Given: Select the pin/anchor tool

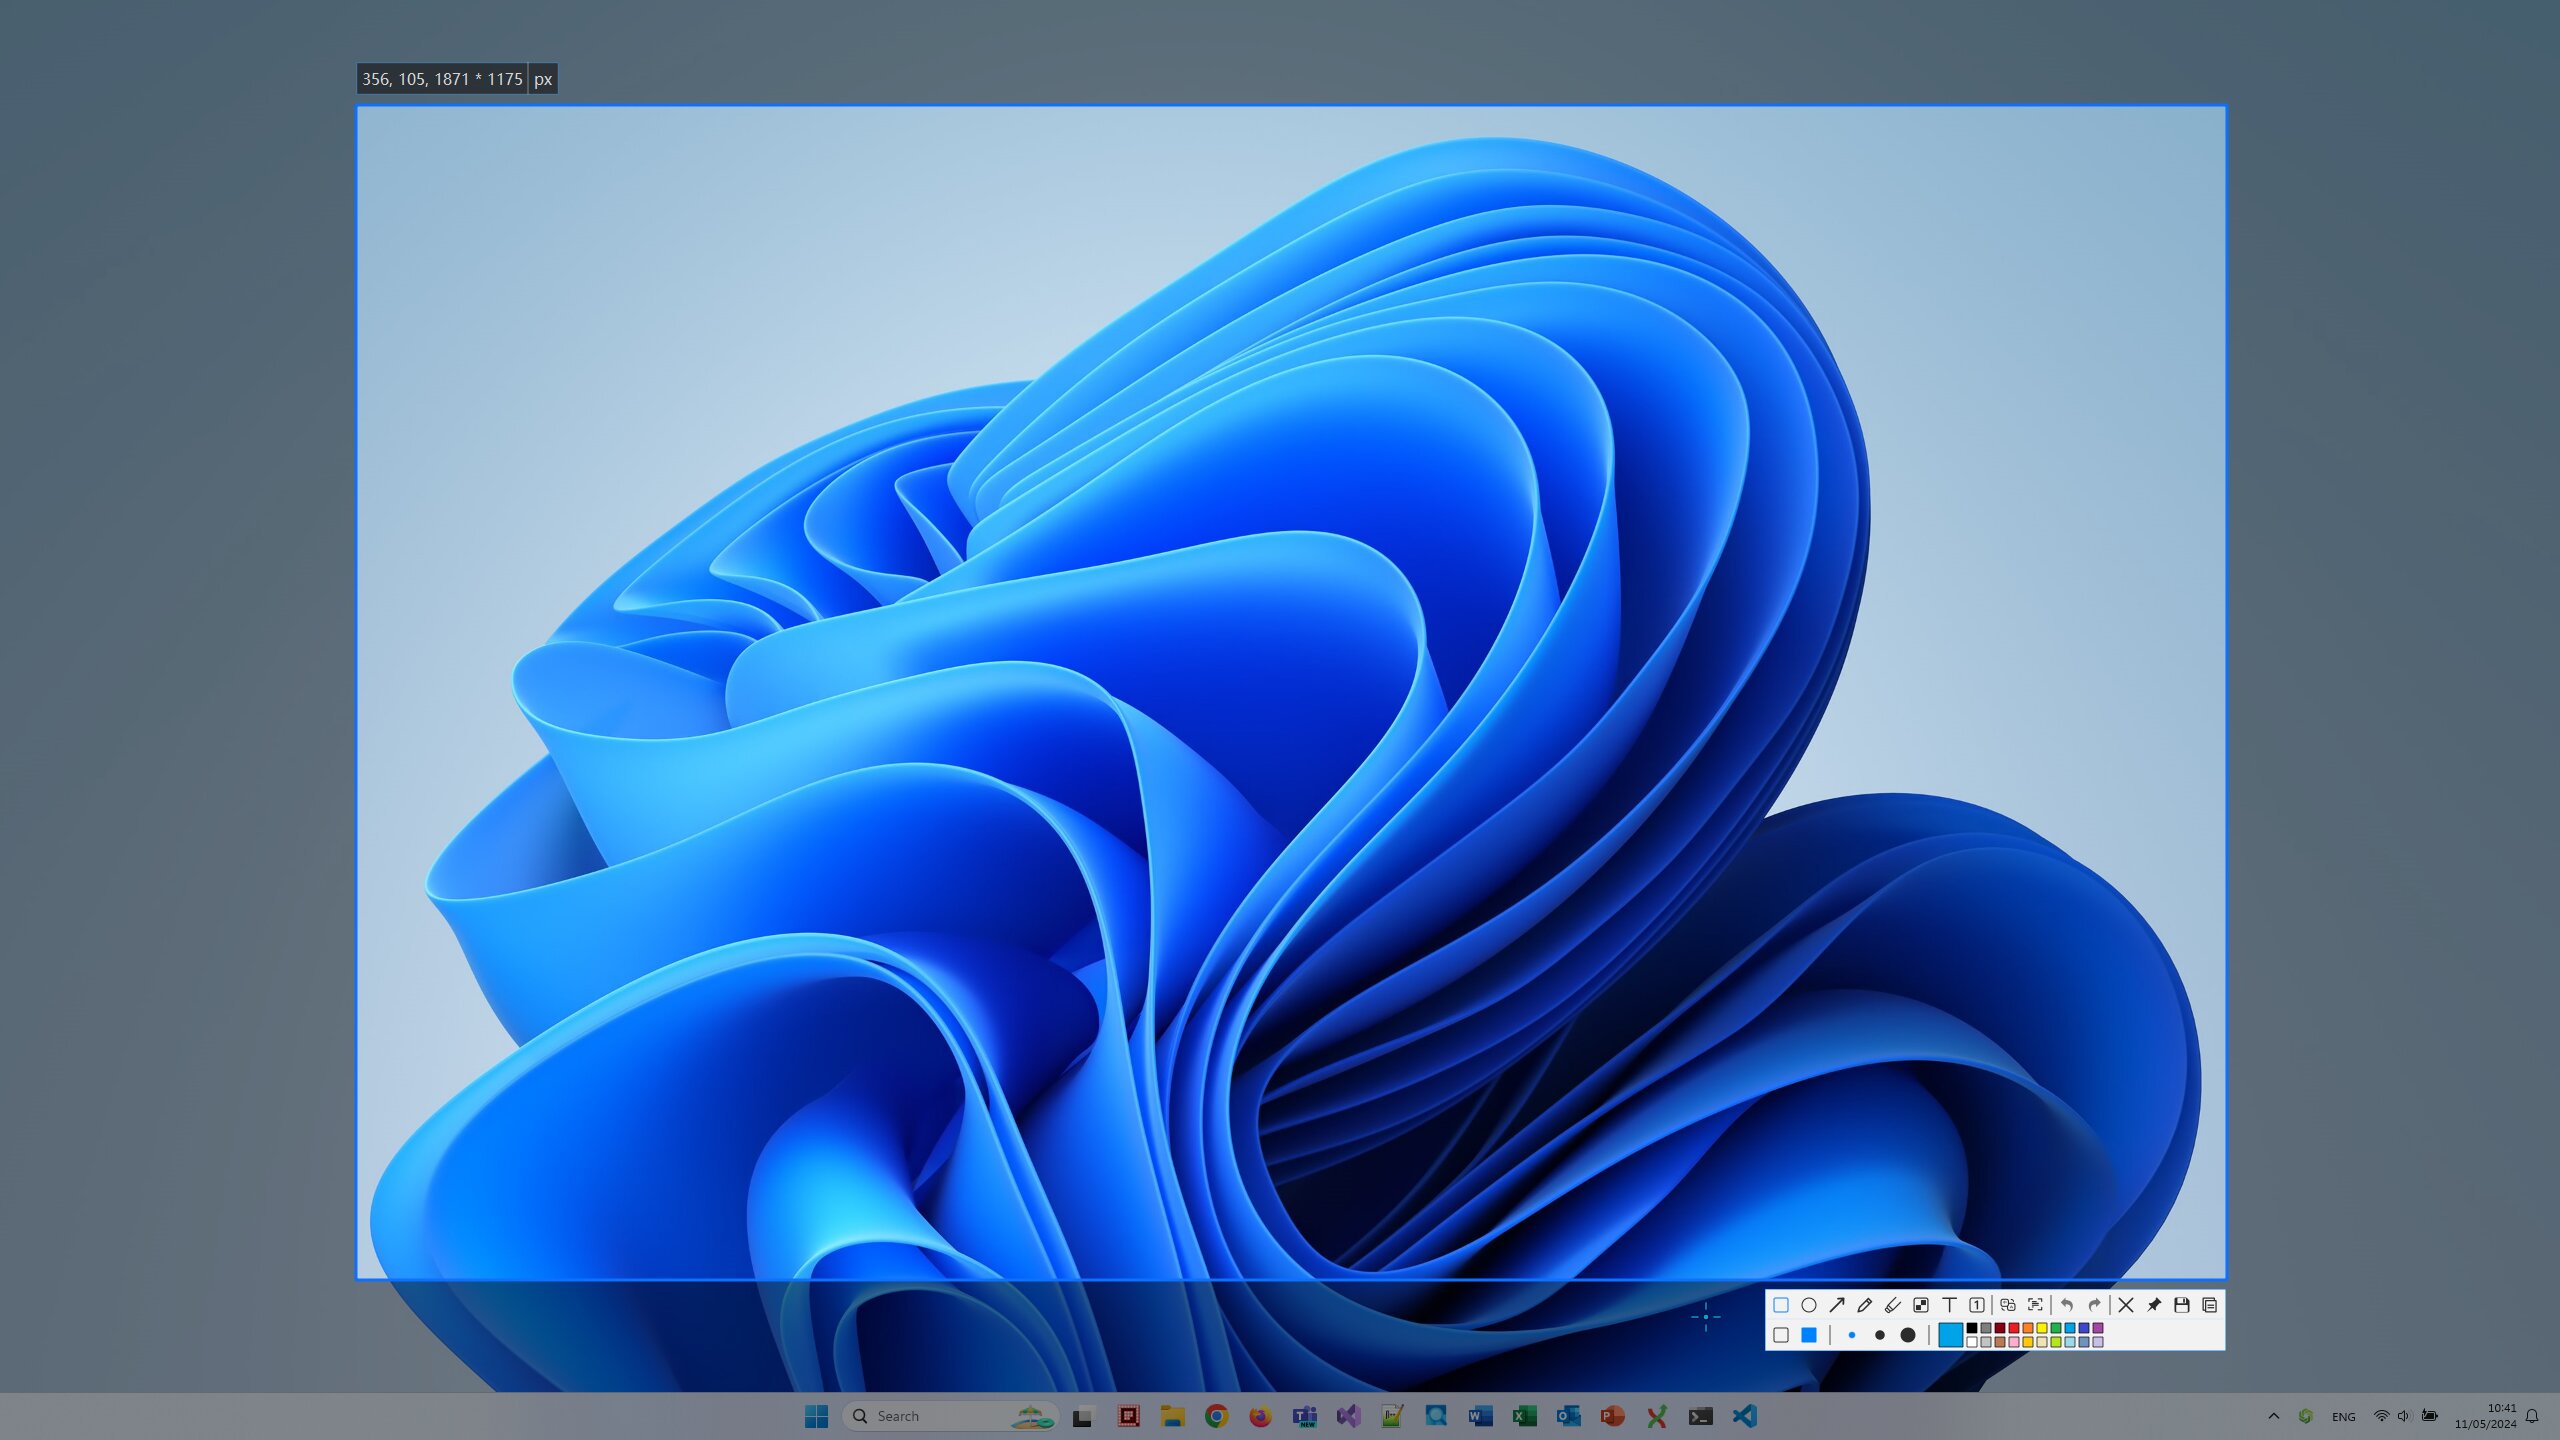Looking at the screenshot, I should (x=2154, y=1305).
